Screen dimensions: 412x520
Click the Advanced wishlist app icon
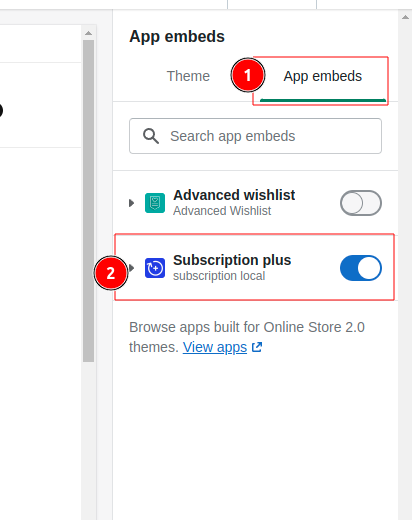coord(155,203)
